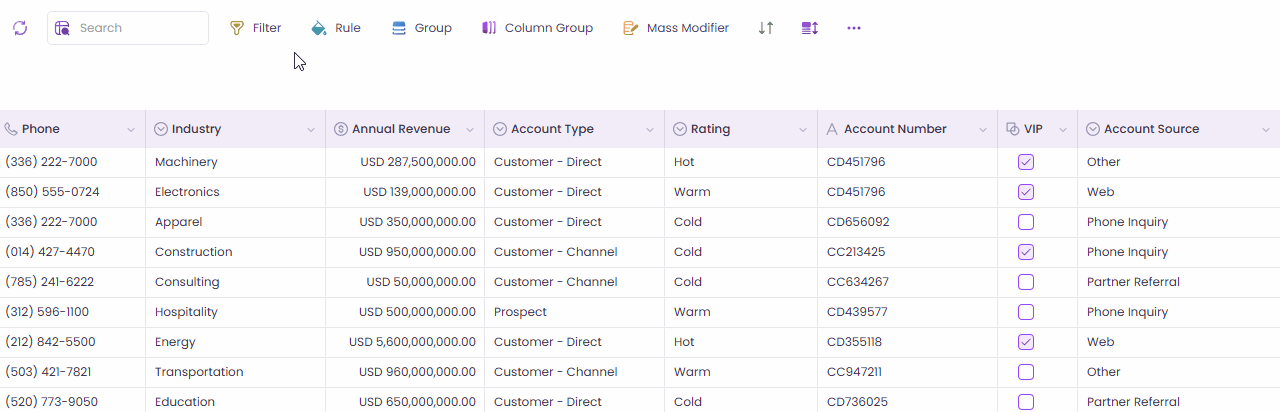Image resolution: width=1280 pixels, height=412 pixels.
Task: Click the VIP column checkbox-type icon
Action: (x=1012, y=129)
